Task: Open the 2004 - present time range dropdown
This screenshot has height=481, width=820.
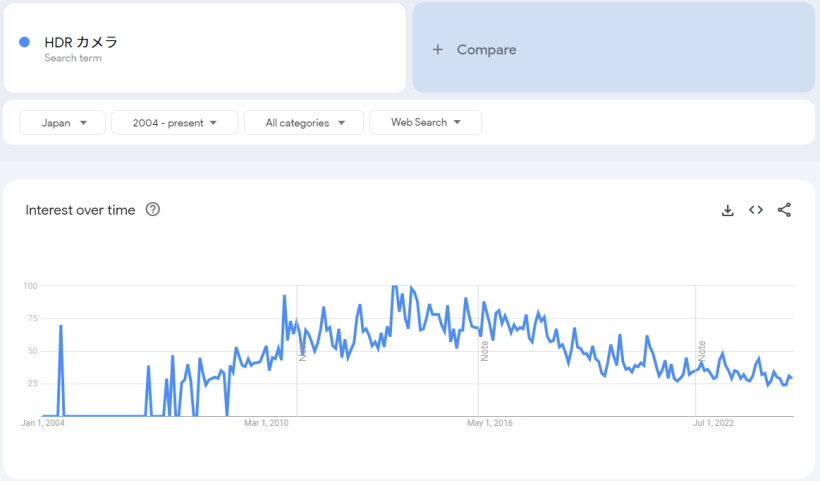Action: [x=174, y=123]
